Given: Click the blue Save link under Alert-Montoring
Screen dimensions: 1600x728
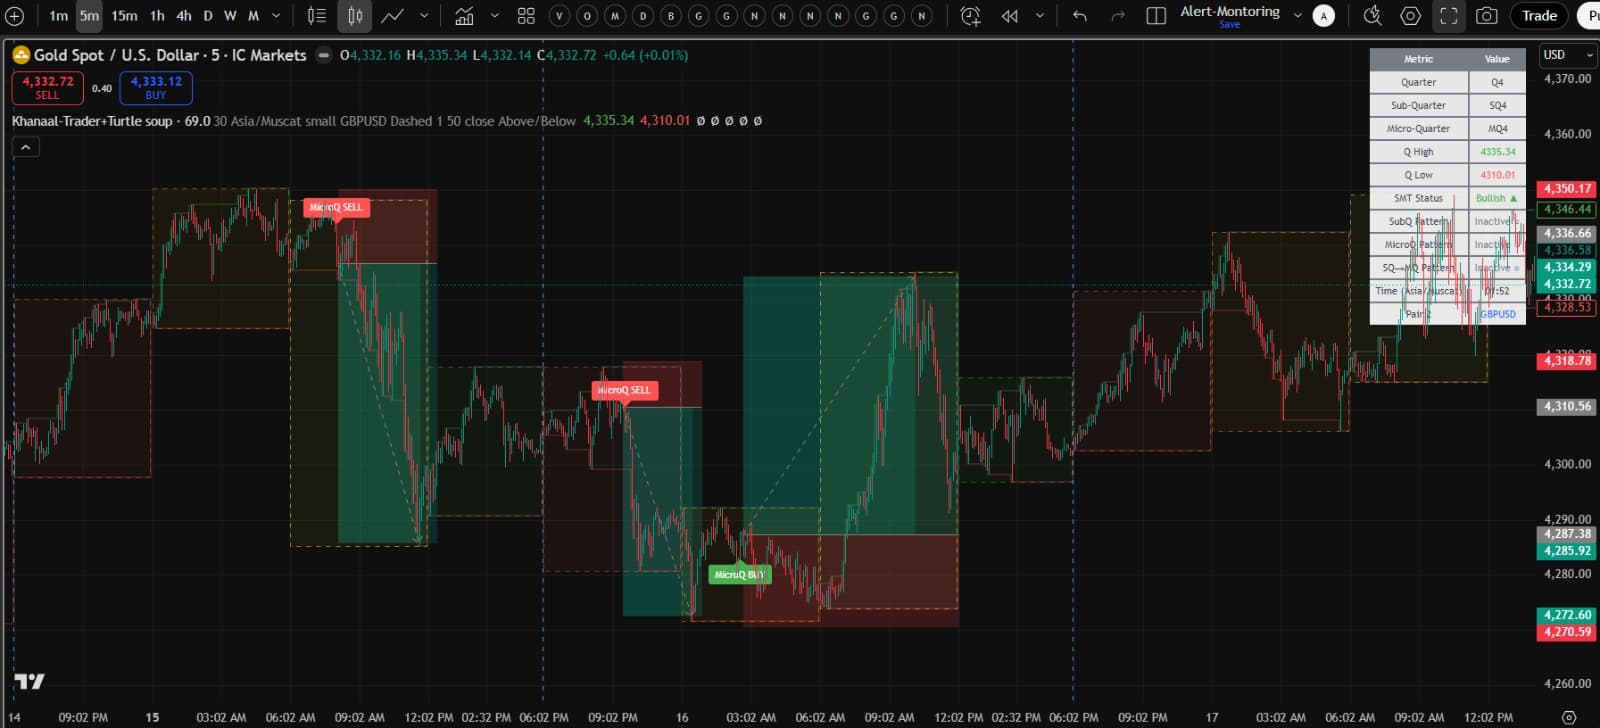Looking at the screenshot, I should point(1229,25).
